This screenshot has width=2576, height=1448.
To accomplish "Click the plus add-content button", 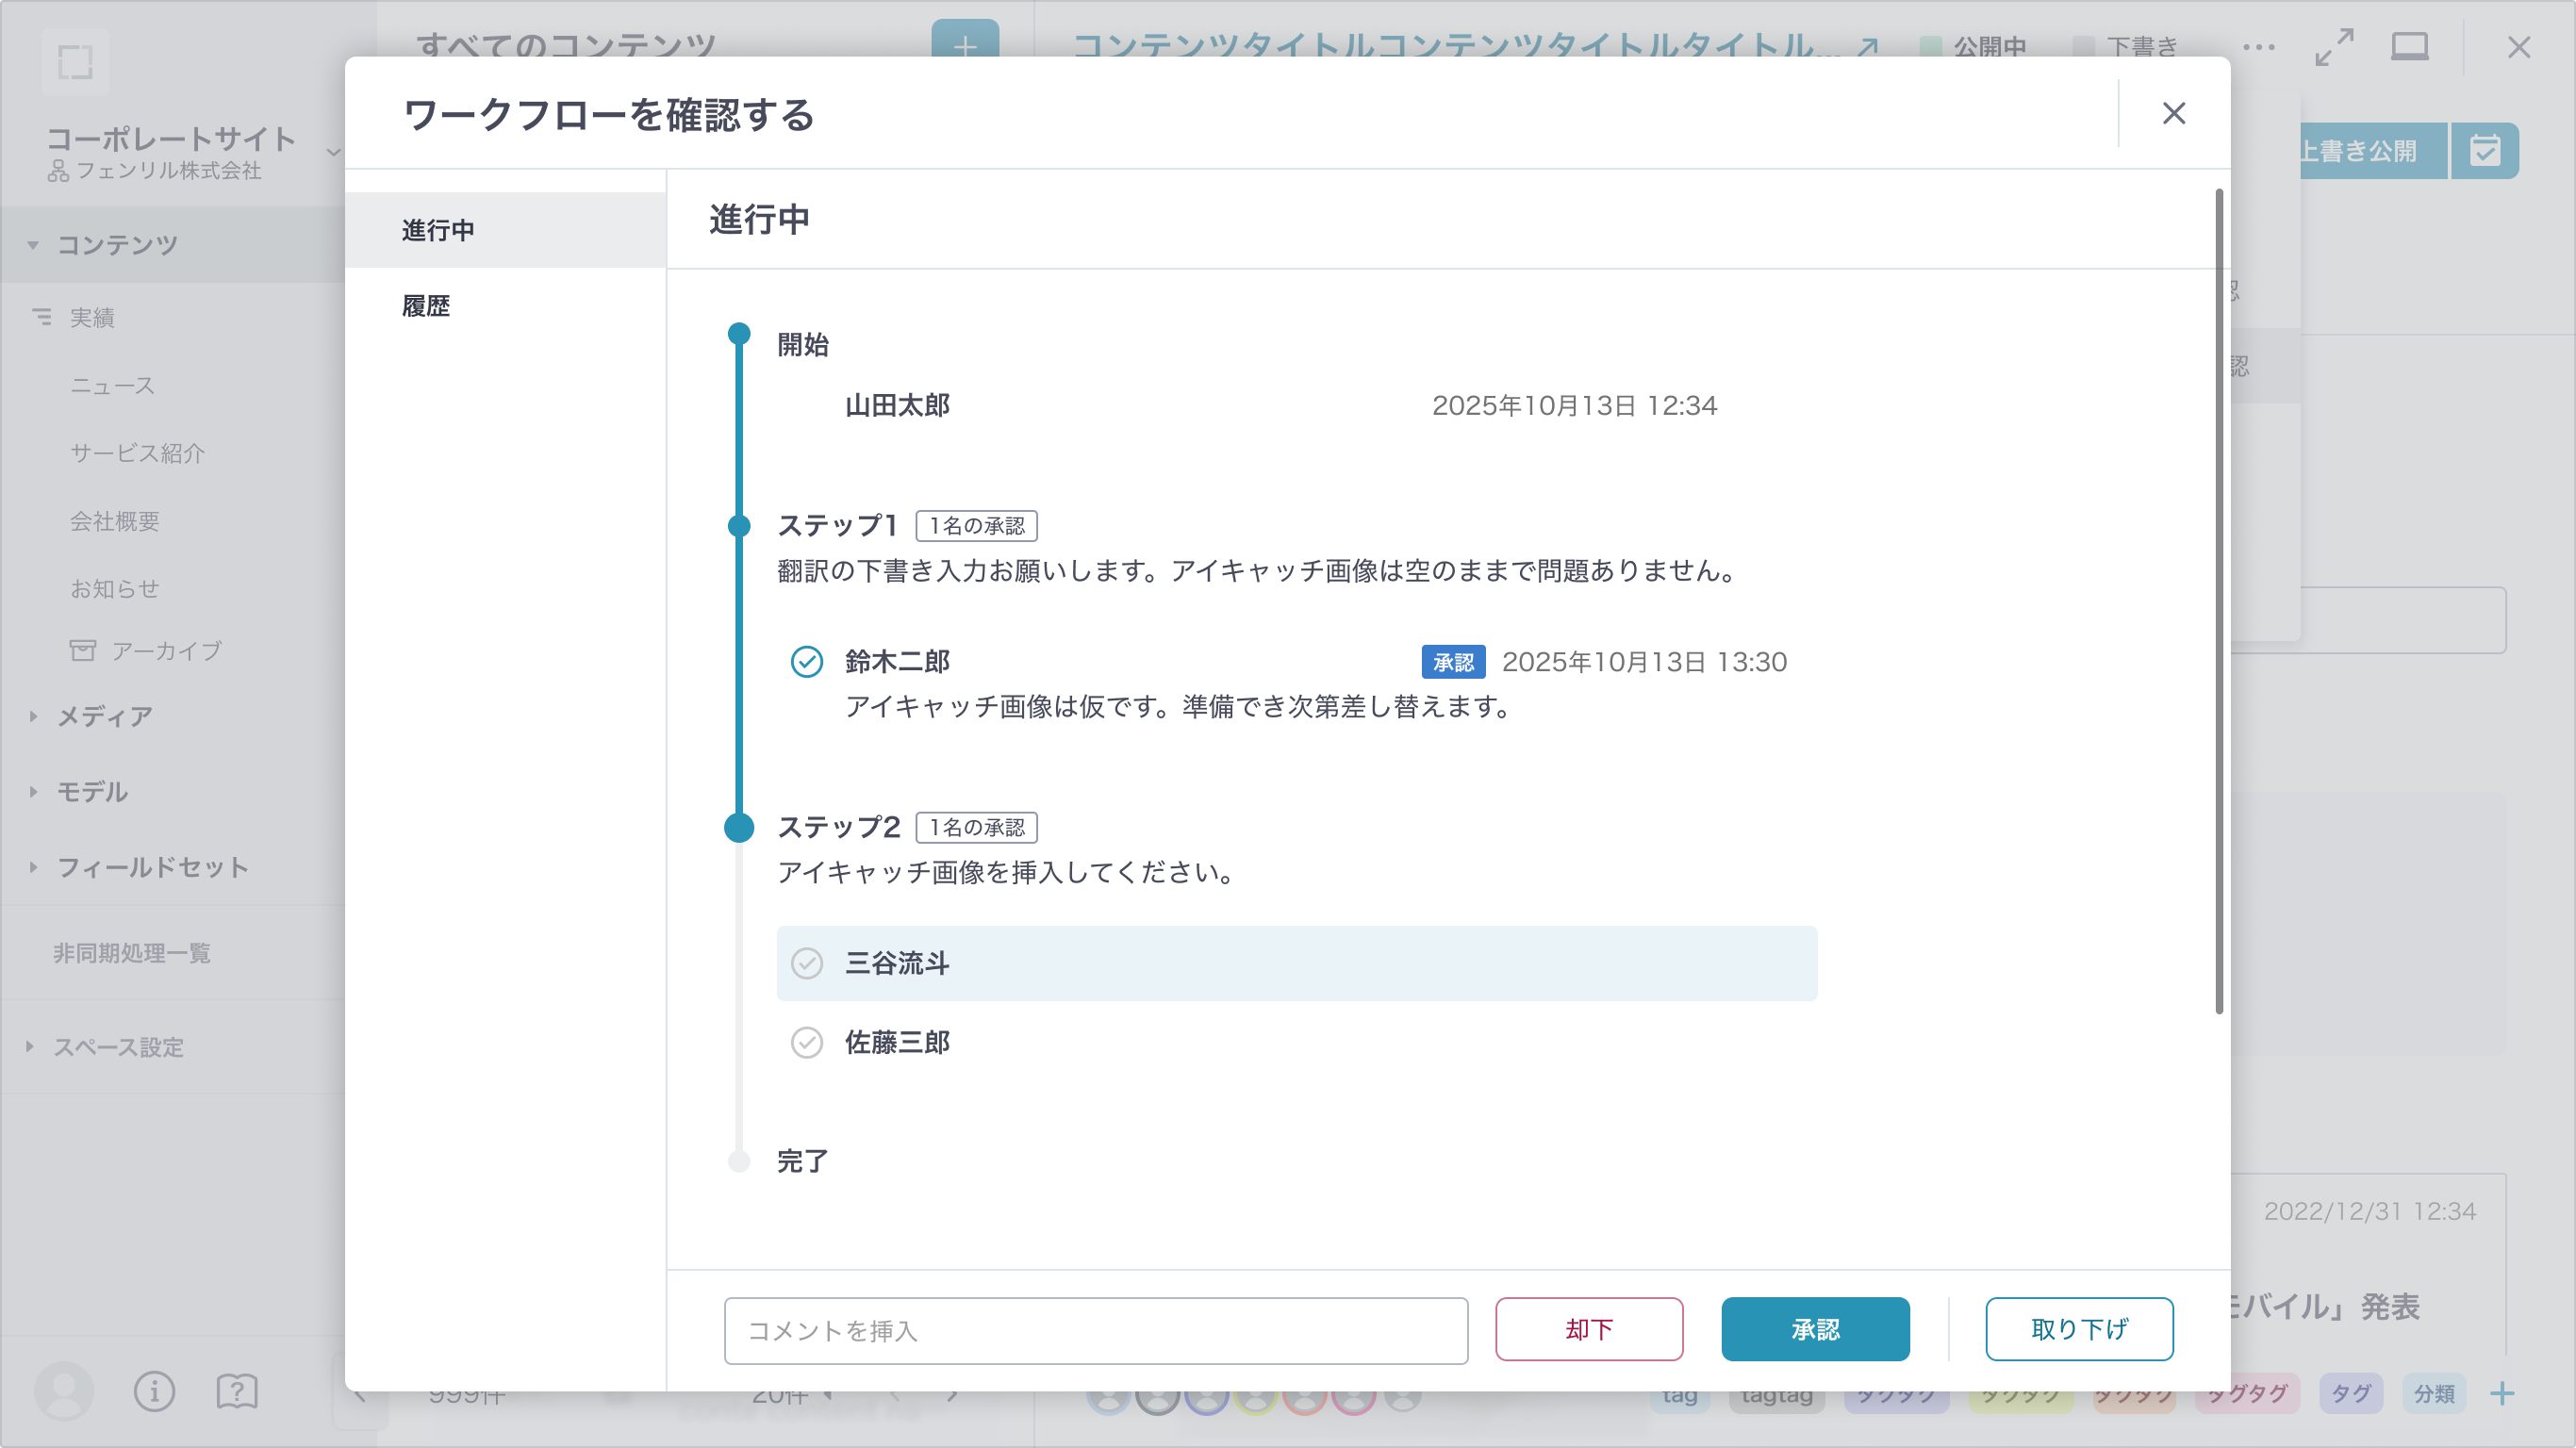I will pyautogui.click(x=965, y=40).
